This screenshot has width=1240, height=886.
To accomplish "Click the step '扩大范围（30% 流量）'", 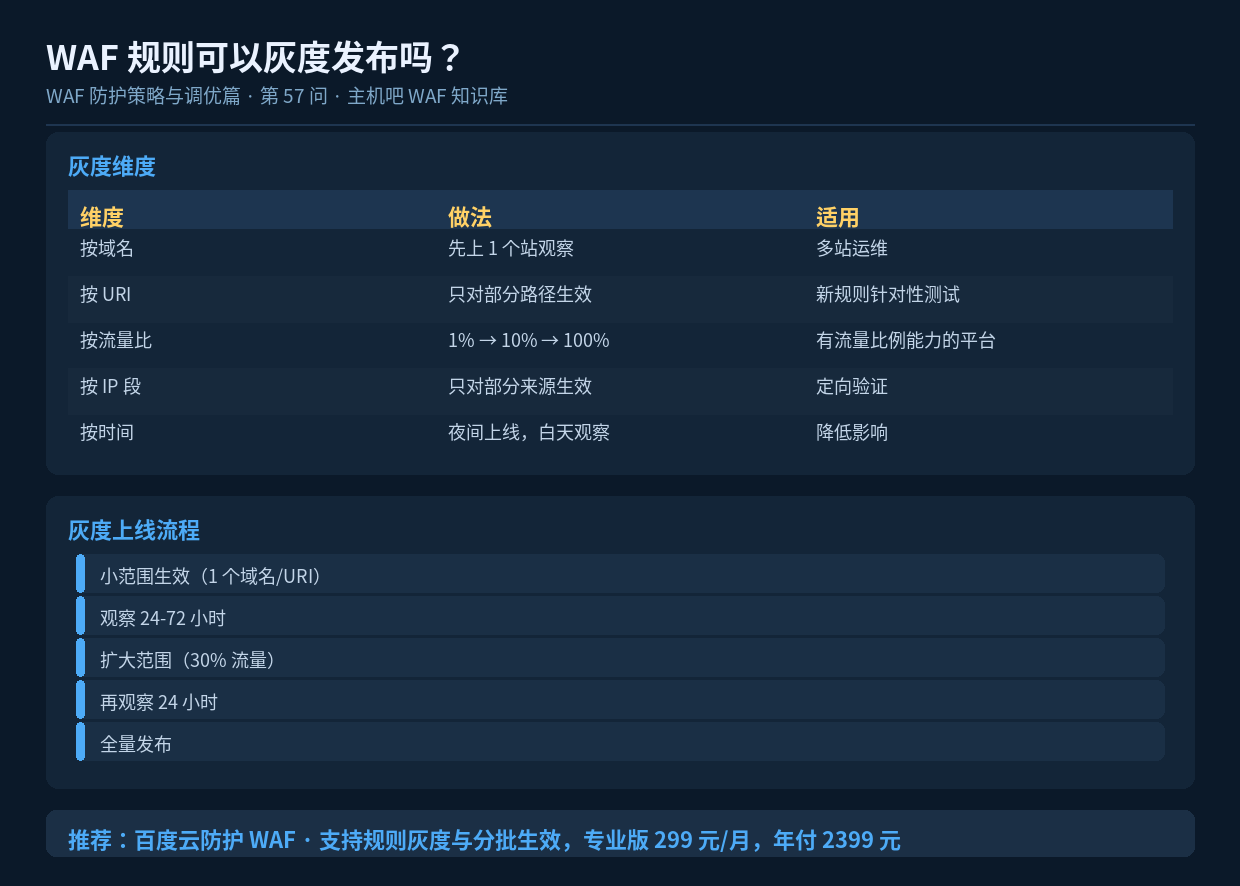I will [x=620, y=658].
